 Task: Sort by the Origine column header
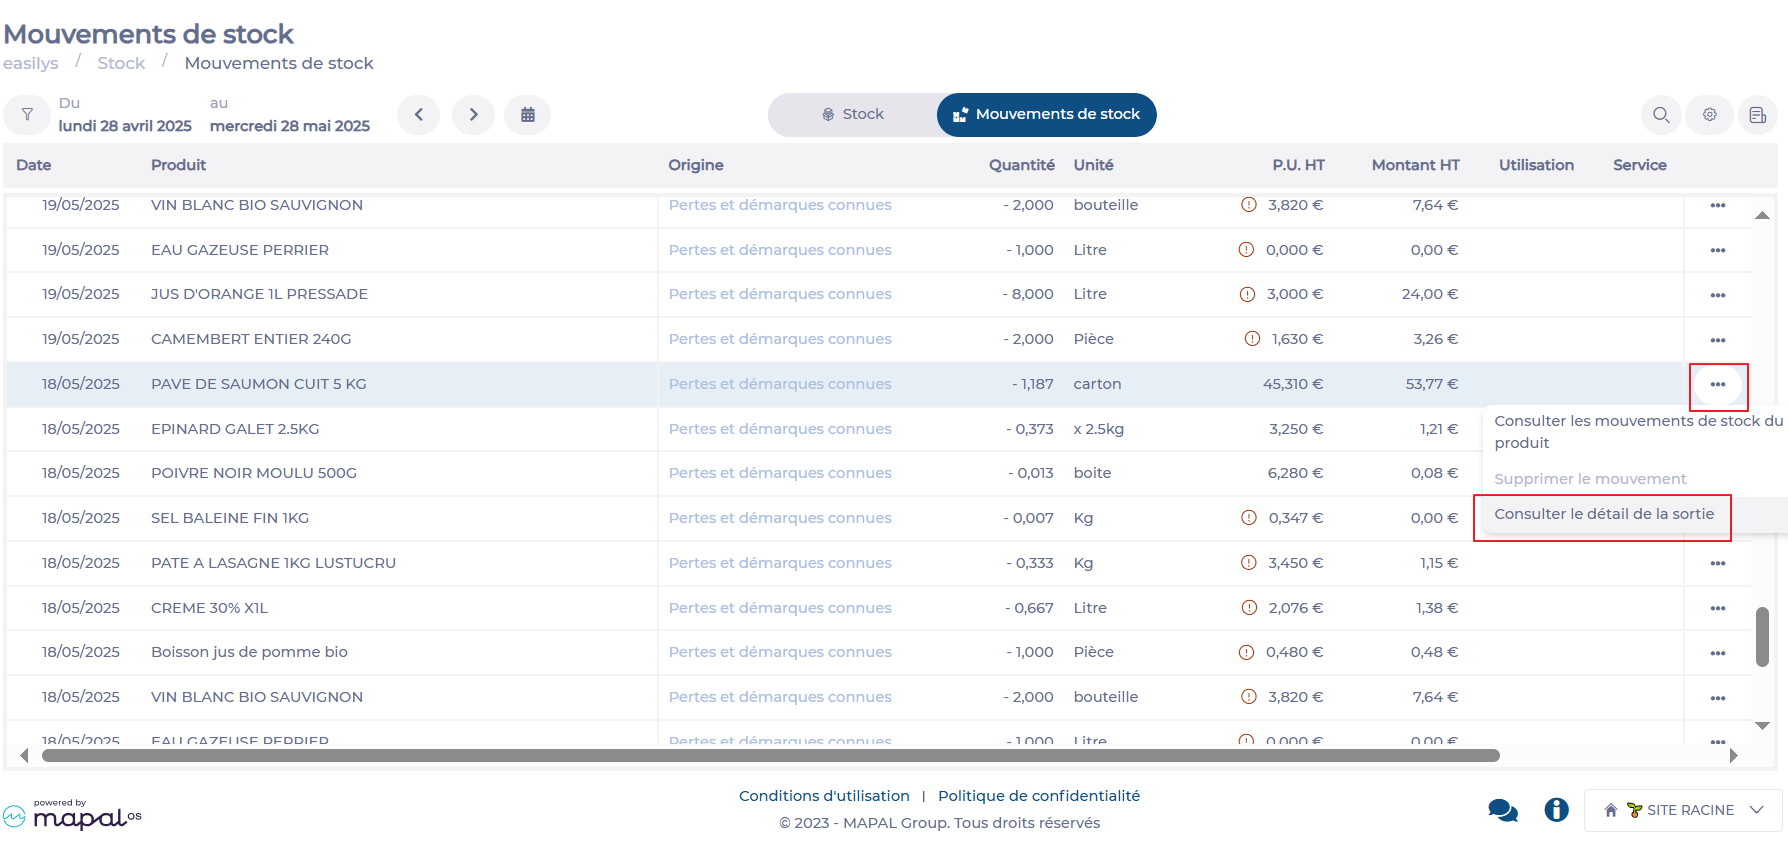coord(696,165)
